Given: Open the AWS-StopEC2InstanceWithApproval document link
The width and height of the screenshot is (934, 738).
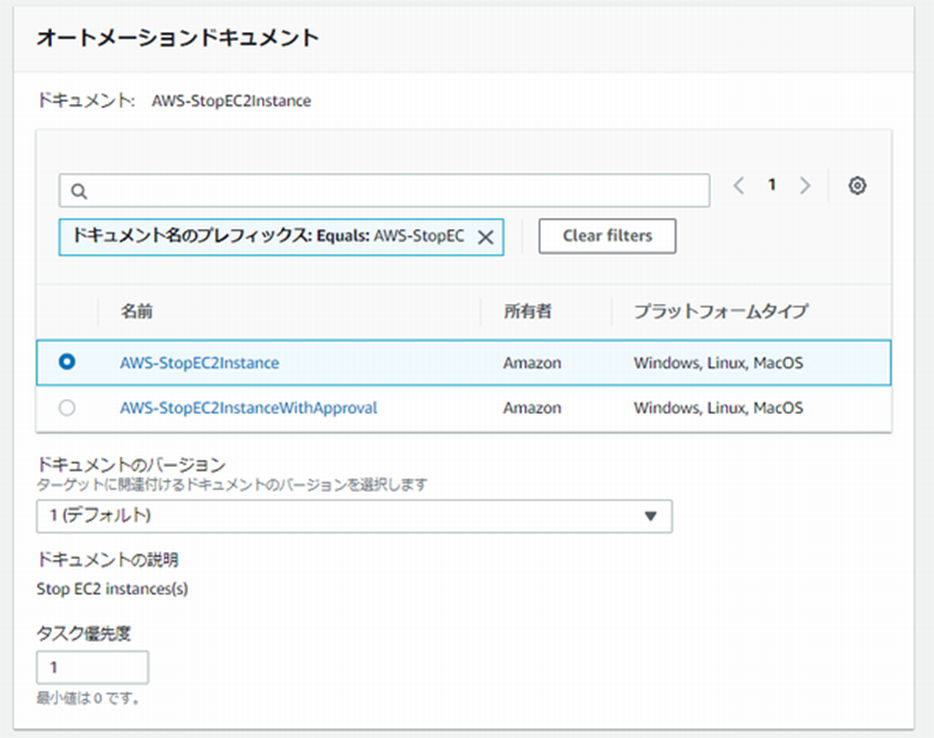Looking at the screenshot, I should coord(248,408).
